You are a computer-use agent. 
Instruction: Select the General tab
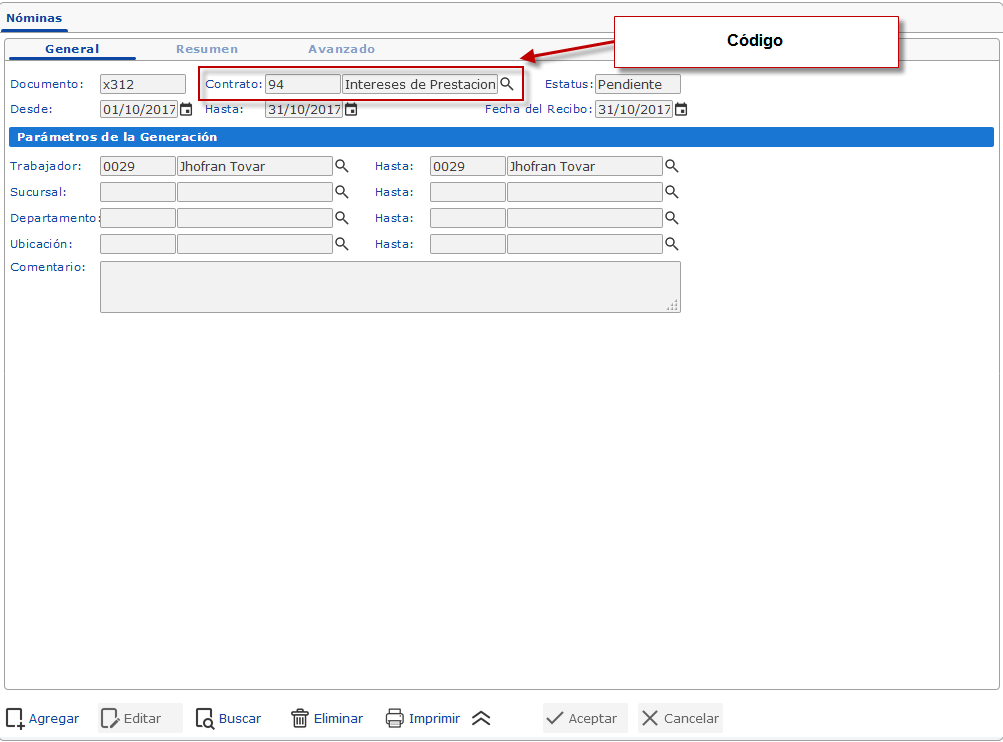coord(72,49)
